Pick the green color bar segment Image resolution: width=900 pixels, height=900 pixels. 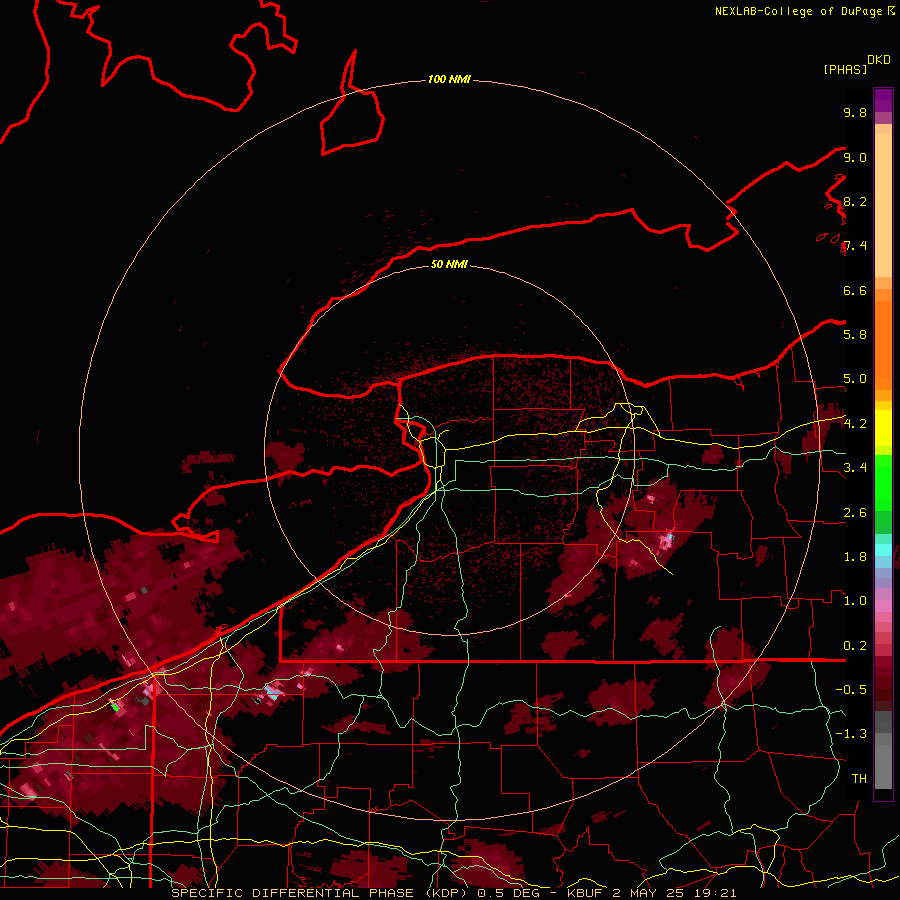(x=883, y=482)
